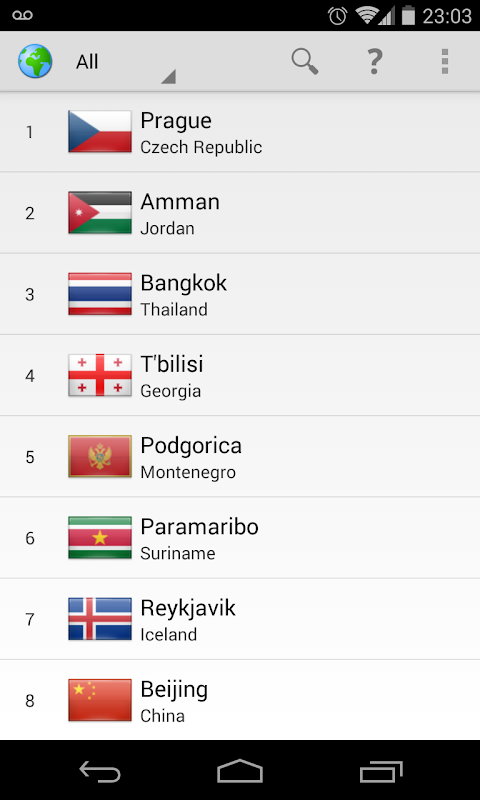The width and height of the screenshot is (480, 800).
Task: Tap the Android back navigation button
Action: tap(100, 770)
